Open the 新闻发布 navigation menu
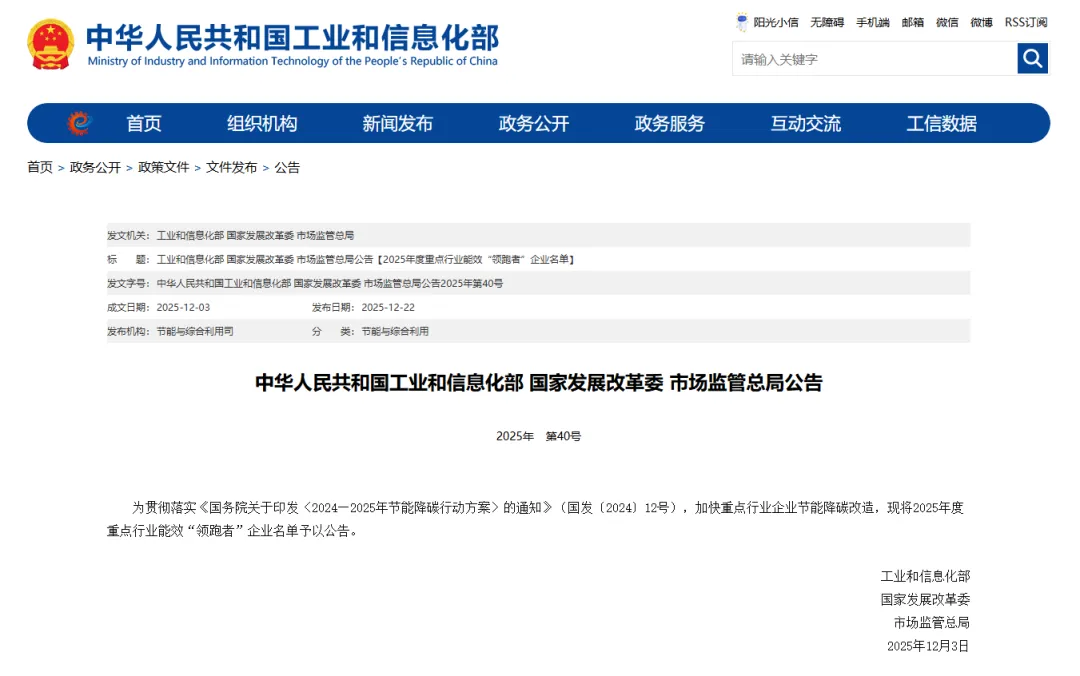The width and height of the screenshot is (1080, 676). coord(397,123)
